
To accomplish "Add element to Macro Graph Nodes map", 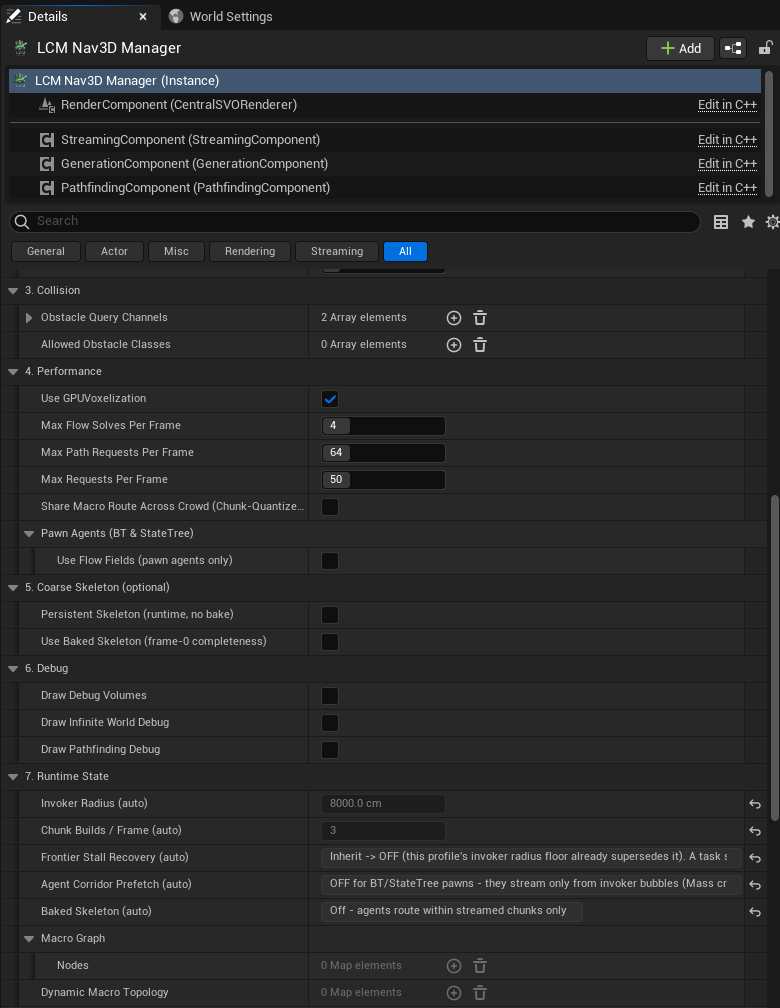I will (x=454, y=966).
